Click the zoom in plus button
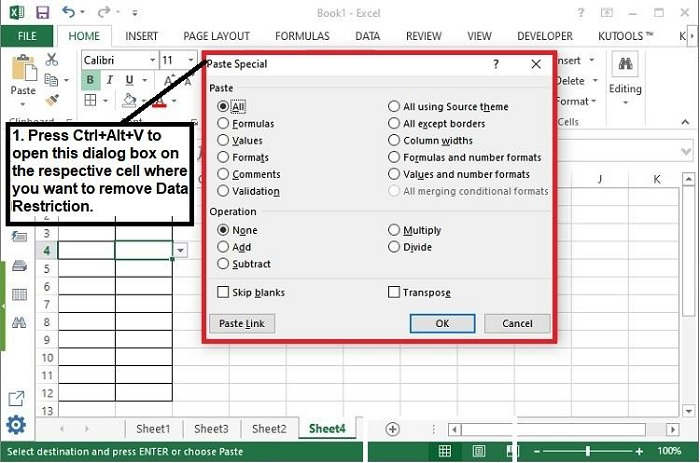 point(639,451)
